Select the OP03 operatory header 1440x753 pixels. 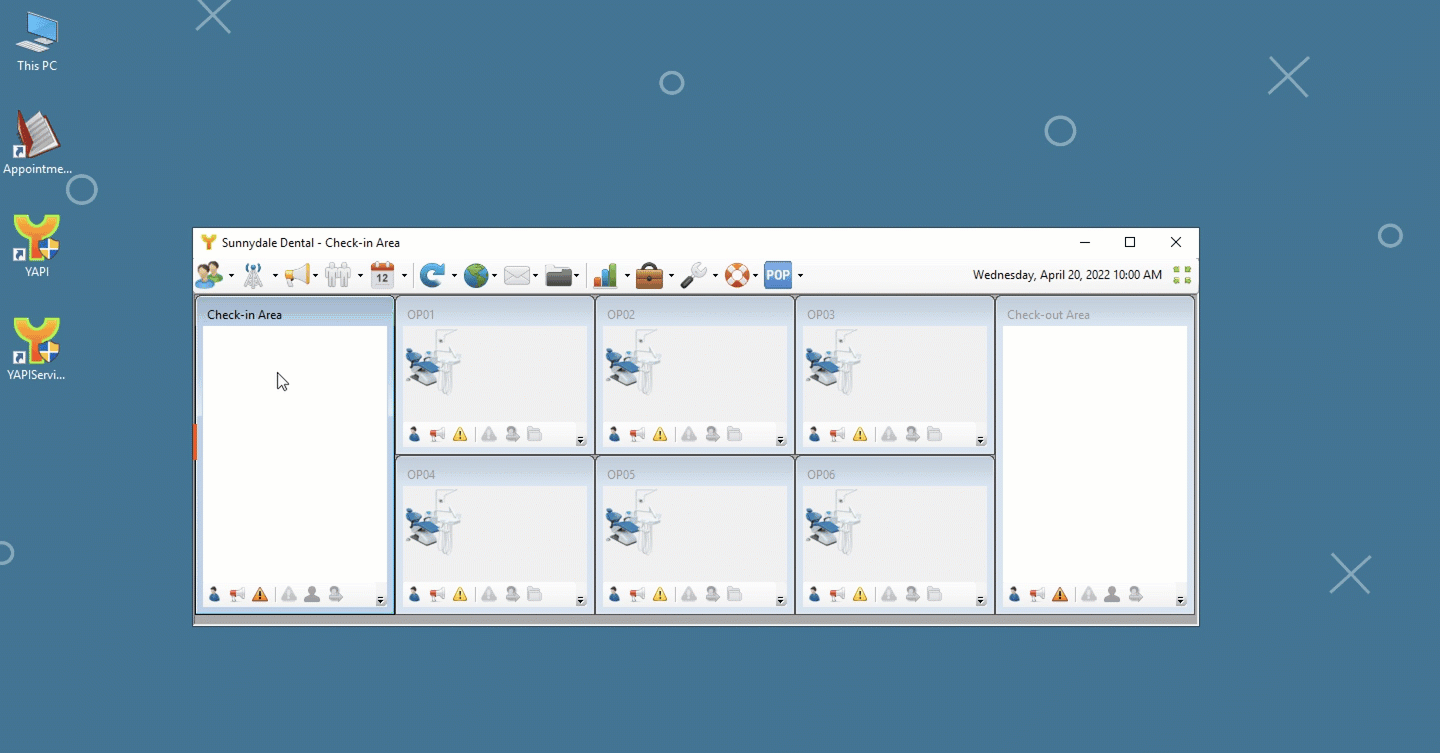pos(895,314)
